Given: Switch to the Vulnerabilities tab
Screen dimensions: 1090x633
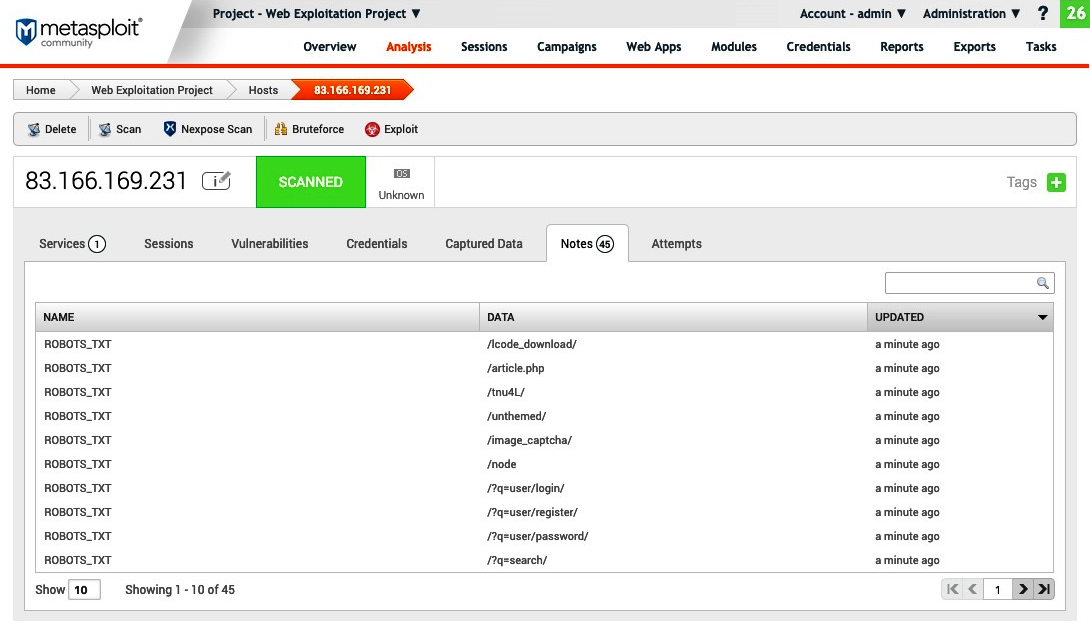Looking at the screenshot, I should tap(270, 243).
